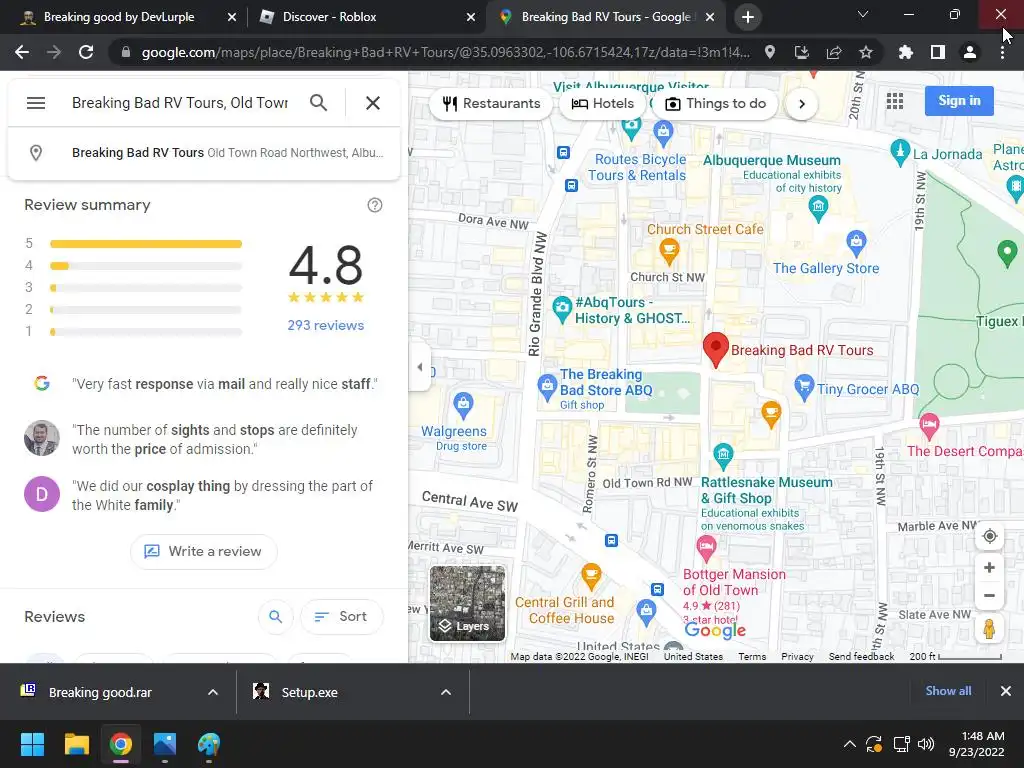This screenshot has width=1024, height=768.
Task: Filter map by Restaurants chip
Action: point(491,103)
